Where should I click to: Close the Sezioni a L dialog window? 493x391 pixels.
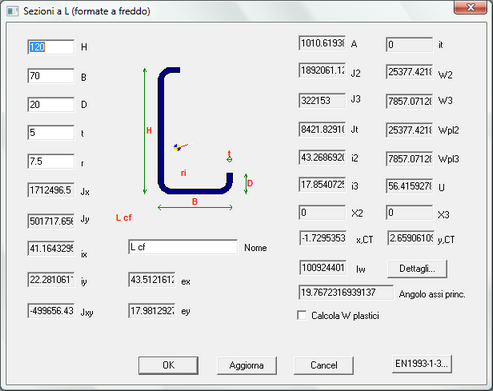tap(470, 7)
